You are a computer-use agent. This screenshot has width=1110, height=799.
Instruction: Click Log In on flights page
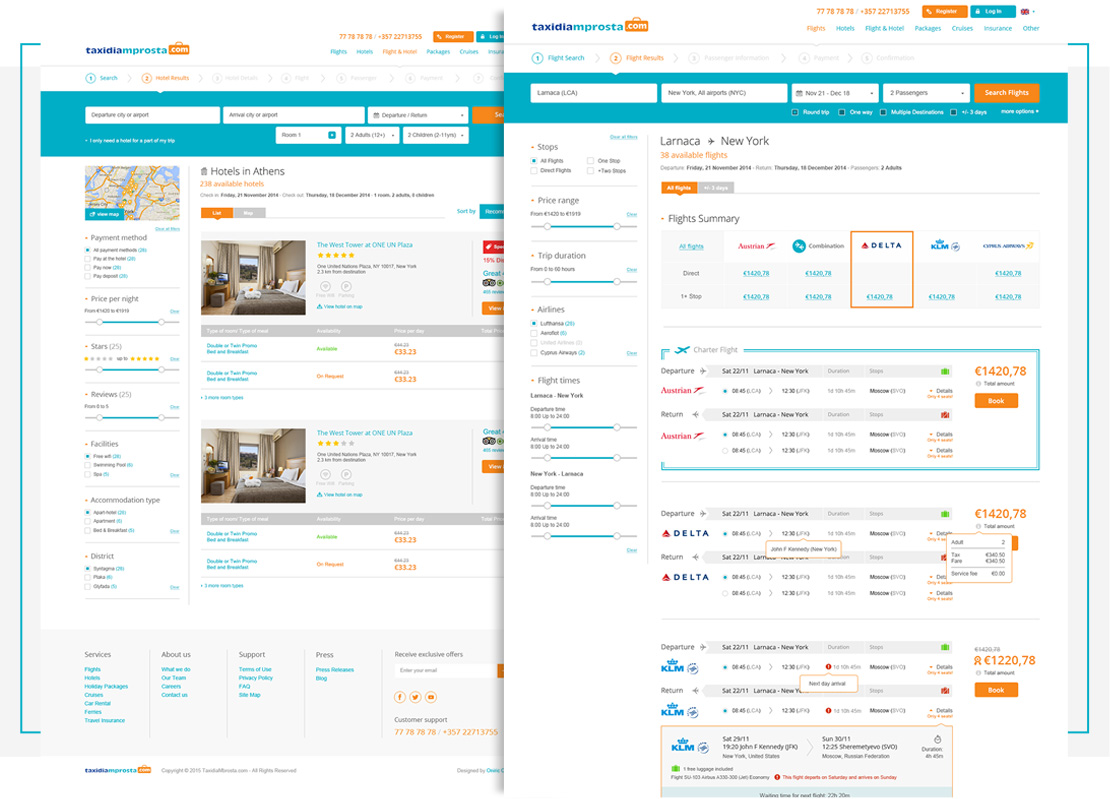(x=992, y=11)
